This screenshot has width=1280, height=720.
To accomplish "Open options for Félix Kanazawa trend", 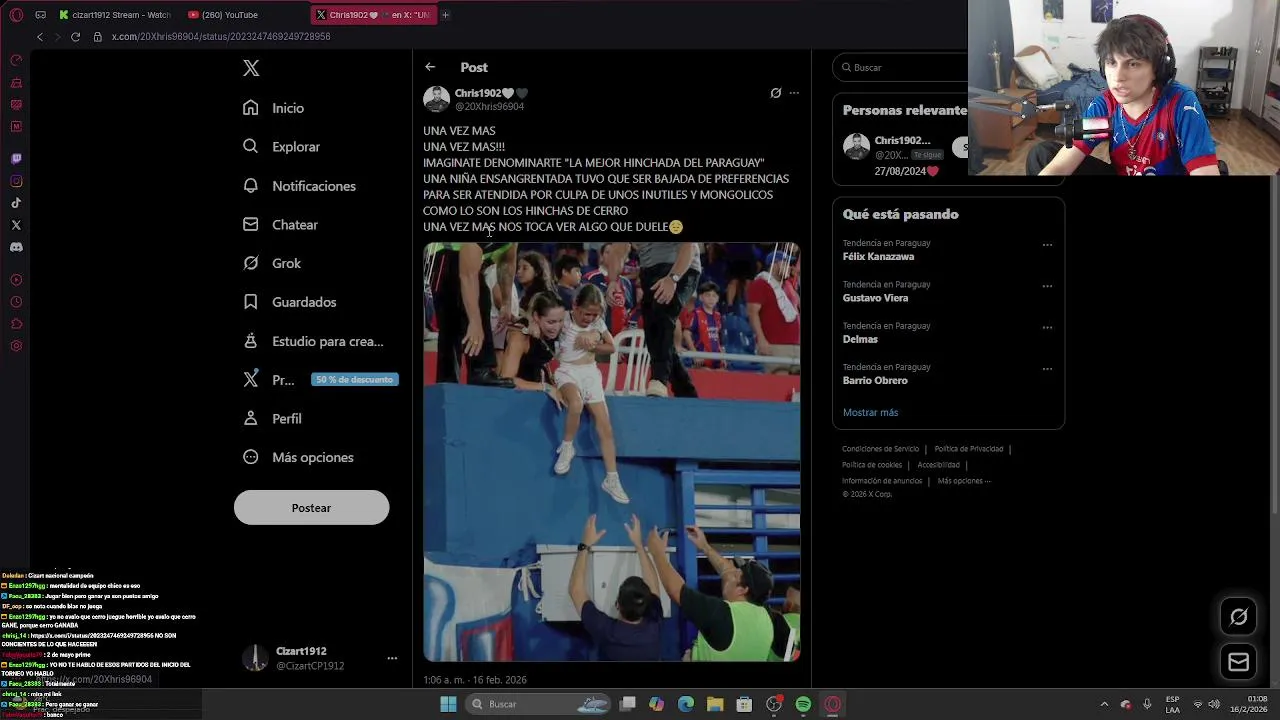I will click(1047, 245).
